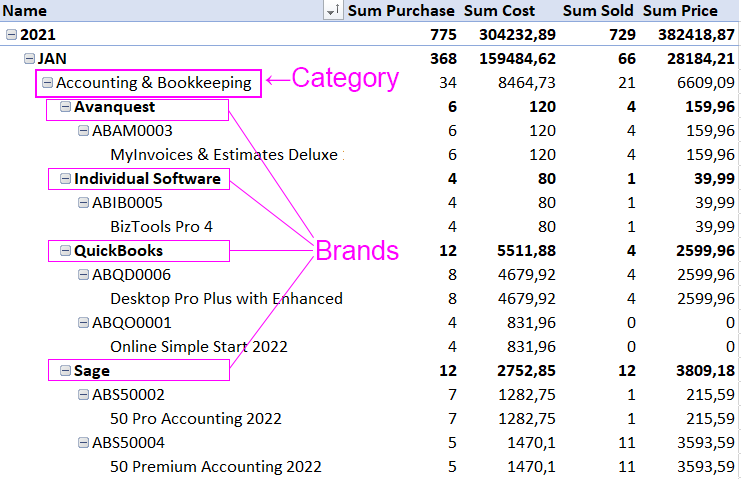Select the Online Simple Start 2022 cell

(198, 347)
